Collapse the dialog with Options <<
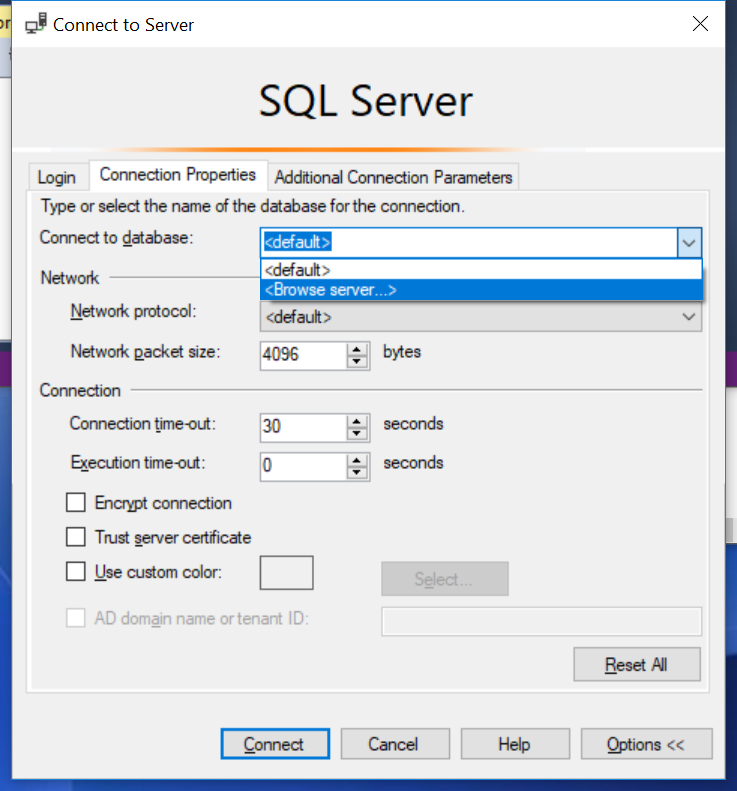Viewport: 737px width, 791px height. click(x=646, y=744)
